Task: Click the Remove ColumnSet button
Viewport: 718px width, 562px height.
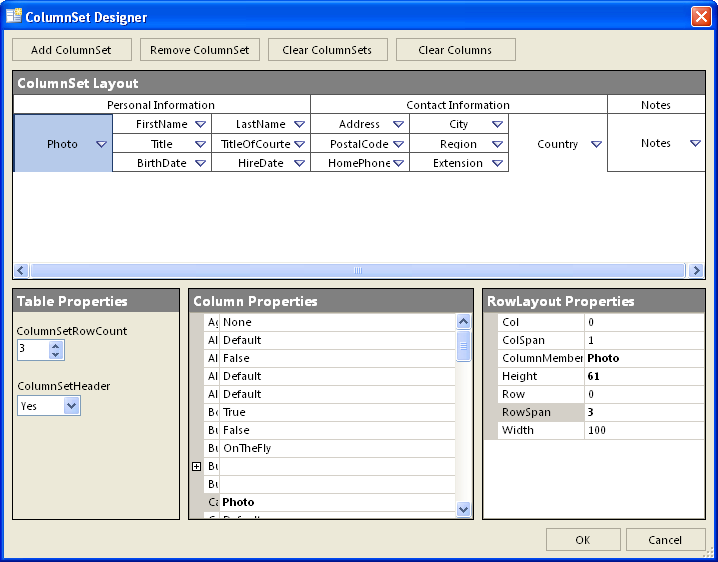Action: [200, 49]
